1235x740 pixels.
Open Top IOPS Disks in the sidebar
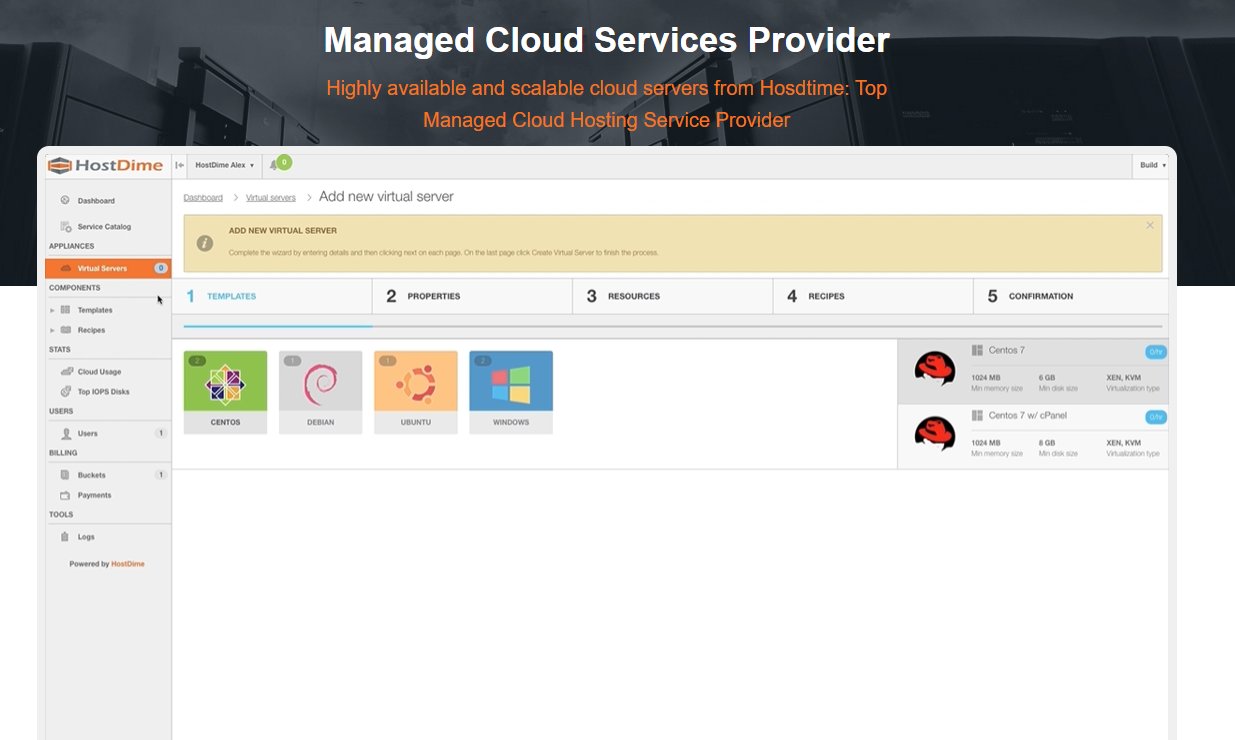[103, 392]
